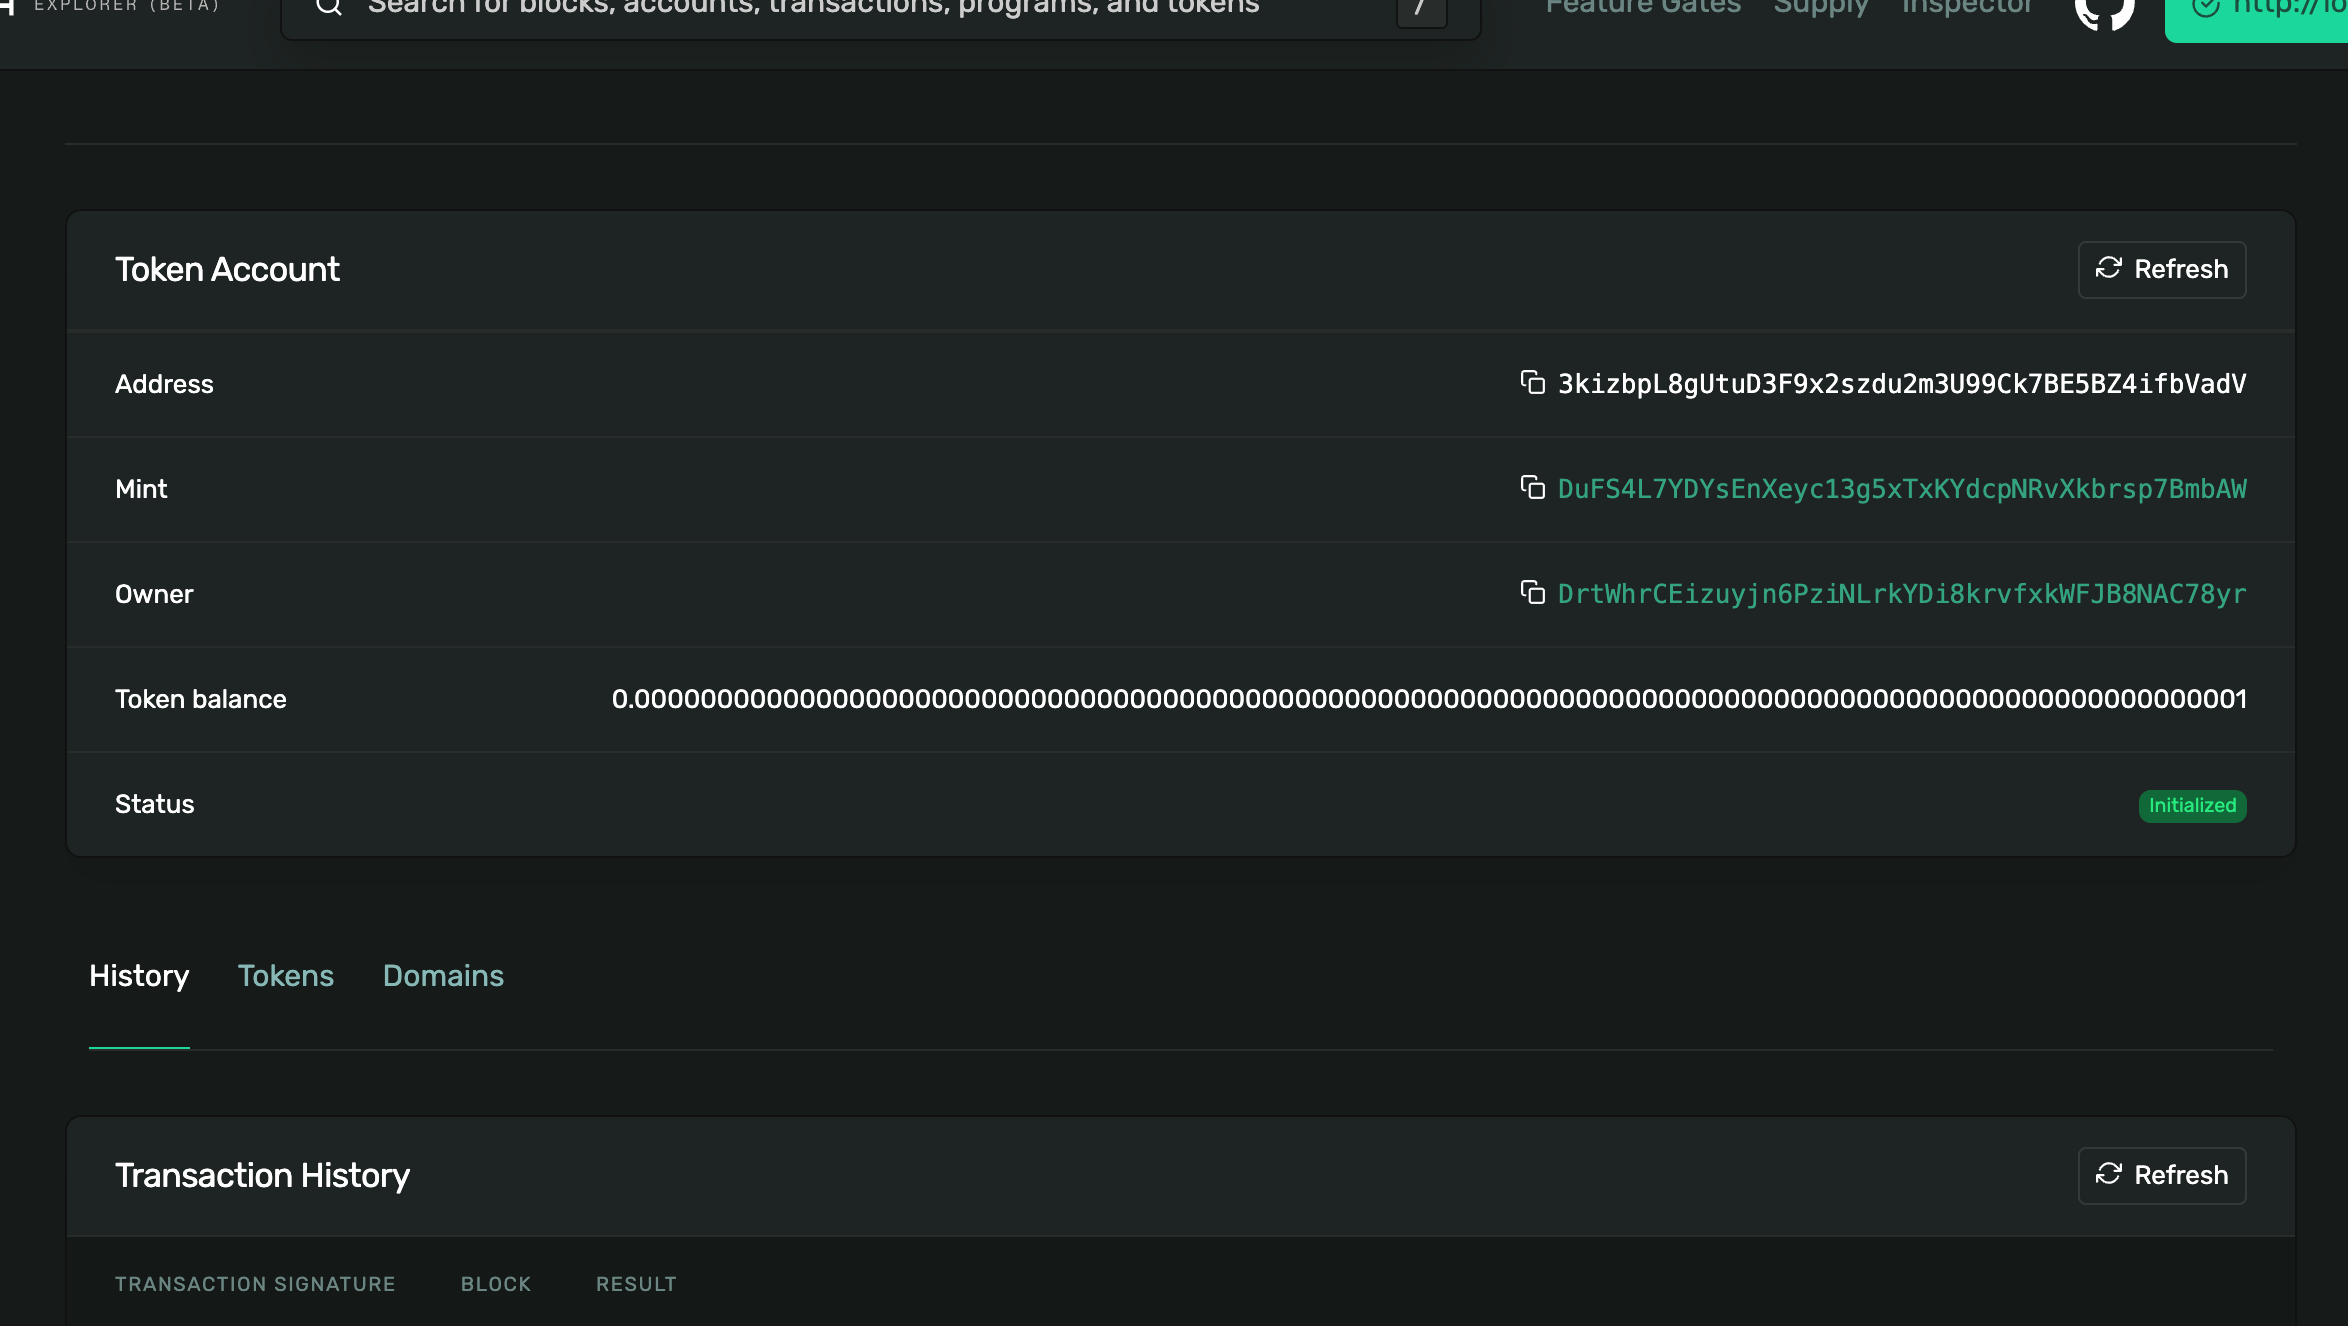
Task: Open the Owner address DrtWhrCE link
Action: click(1901, 594)
